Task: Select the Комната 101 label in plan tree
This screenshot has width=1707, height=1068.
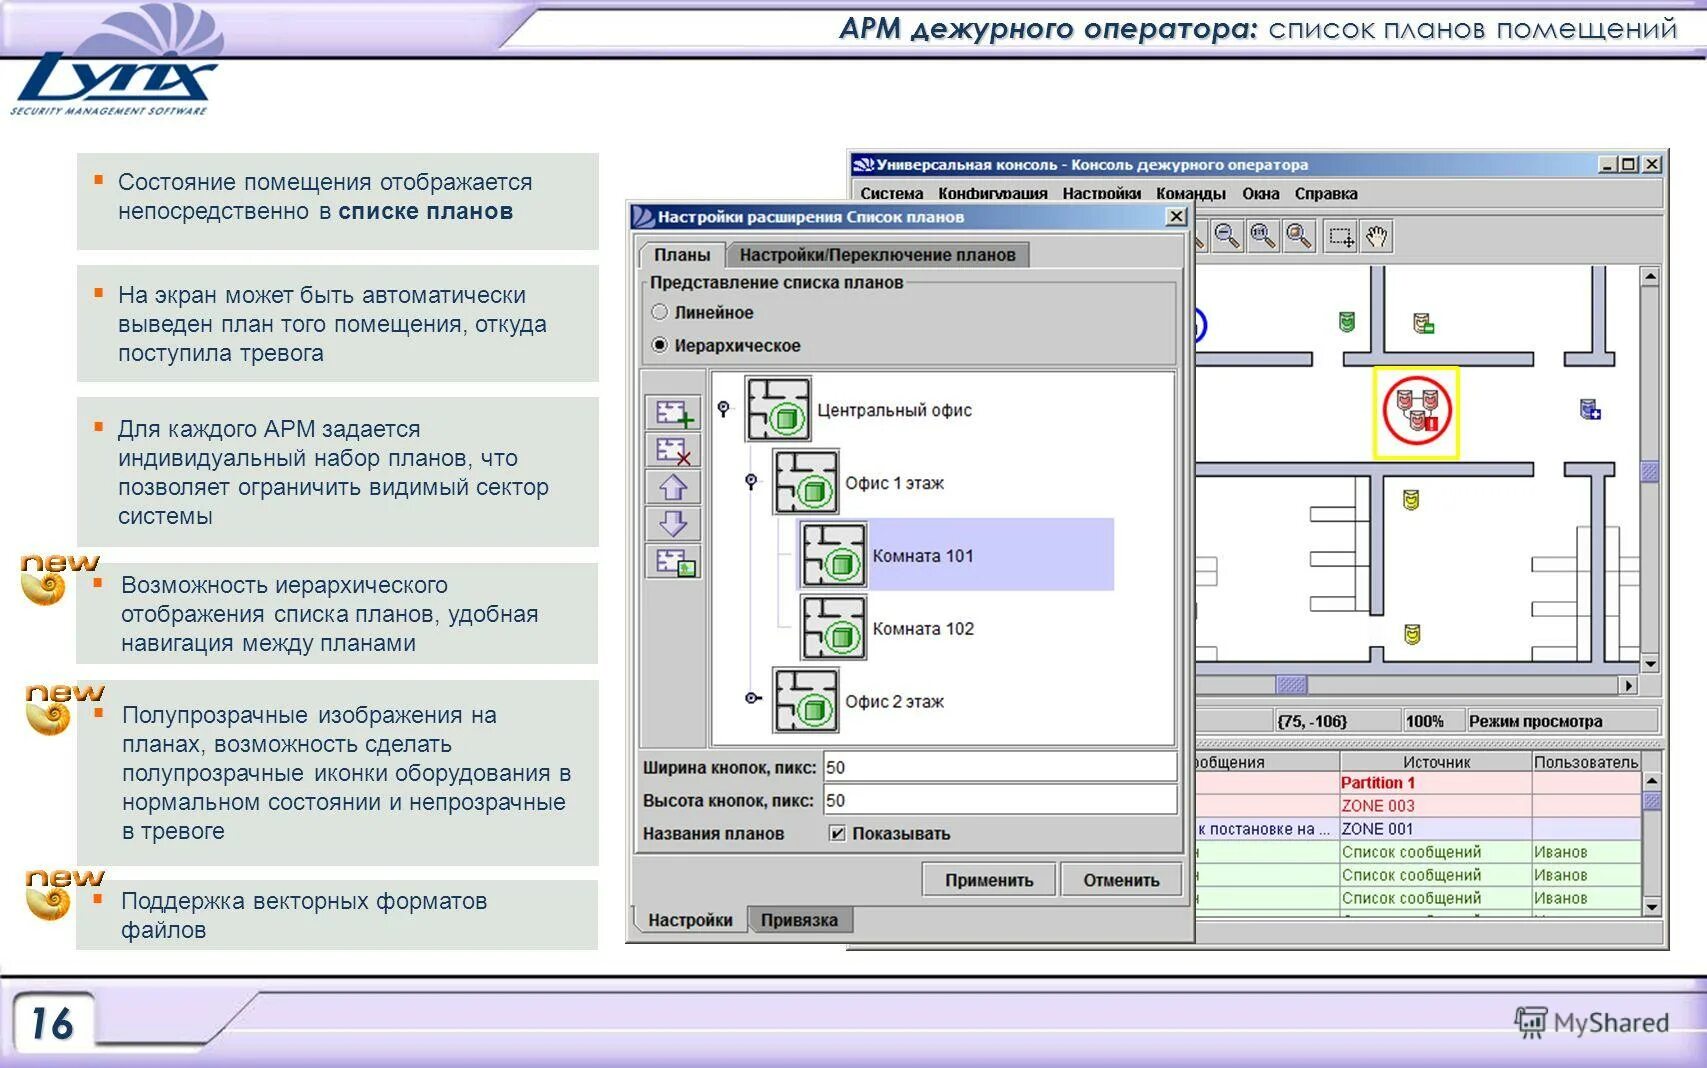Action: (923, 556)
